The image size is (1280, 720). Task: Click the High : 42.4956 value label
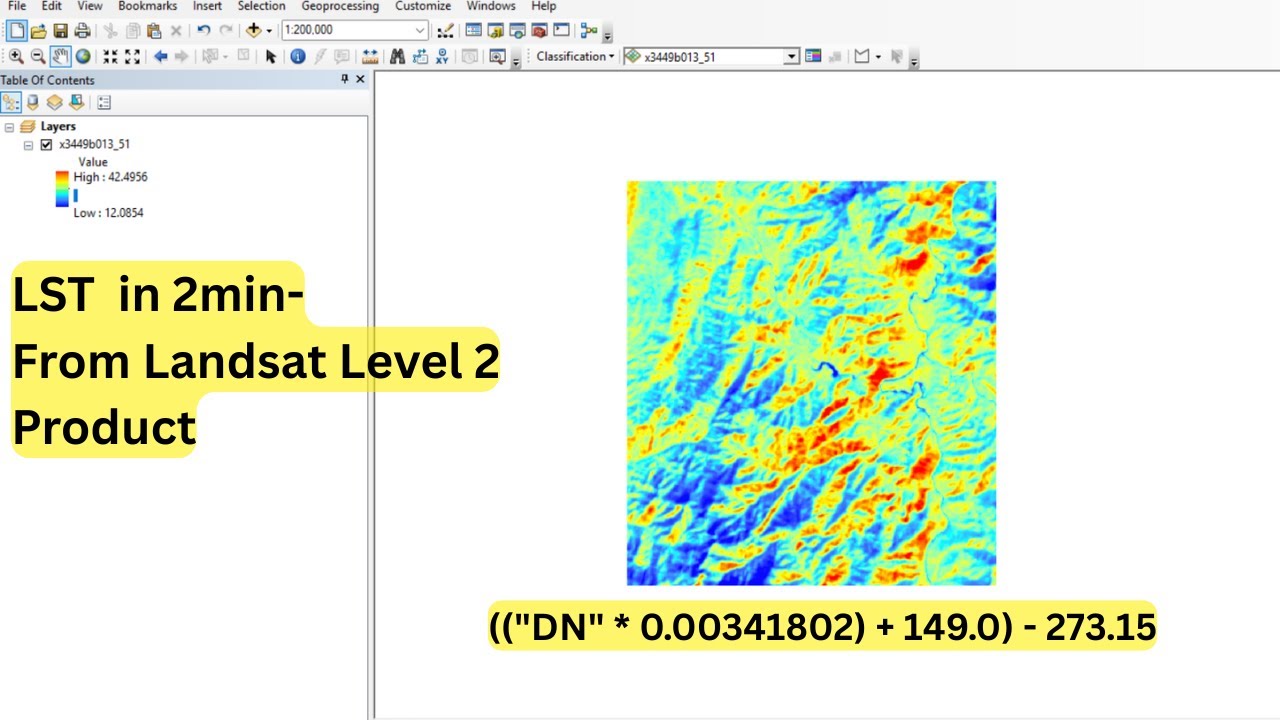(110, 177)
